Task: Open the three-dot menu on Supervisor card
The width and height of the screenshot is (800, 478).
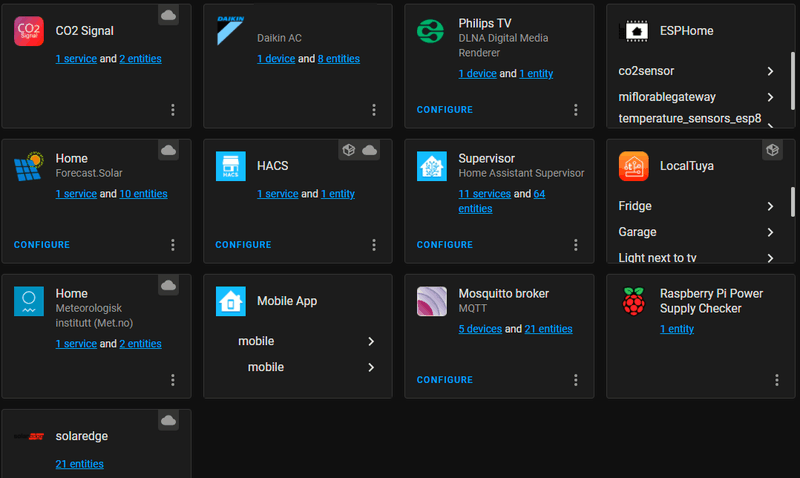Action: pyautogui.click(x=576, y=245)
